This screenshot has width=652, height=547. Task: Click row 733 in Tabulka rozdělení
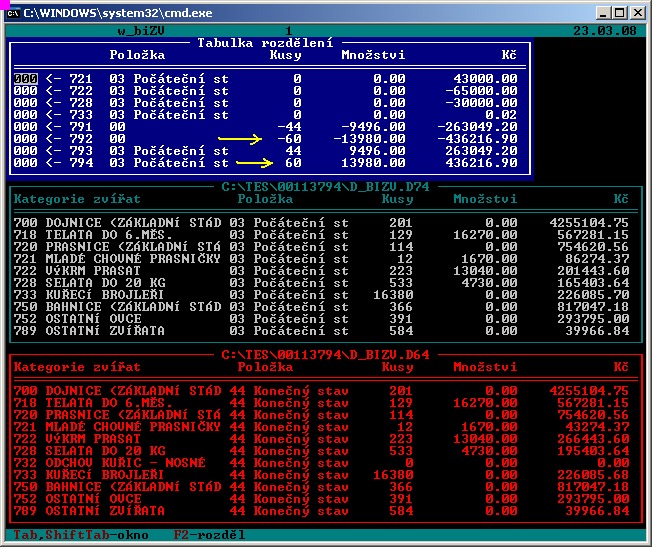click(x=266, y=115)
